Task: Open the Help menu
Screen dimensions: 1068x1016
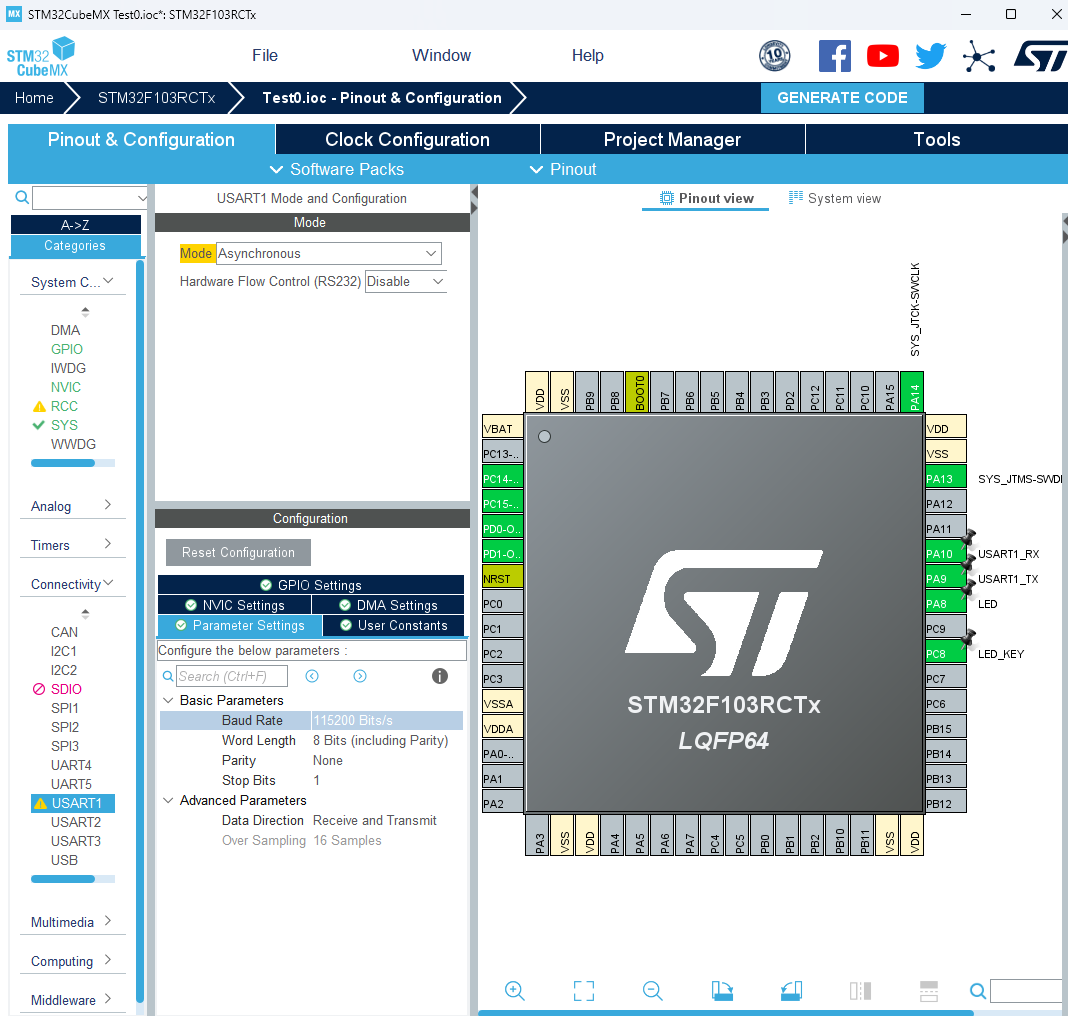Action: tap(588, 55)
